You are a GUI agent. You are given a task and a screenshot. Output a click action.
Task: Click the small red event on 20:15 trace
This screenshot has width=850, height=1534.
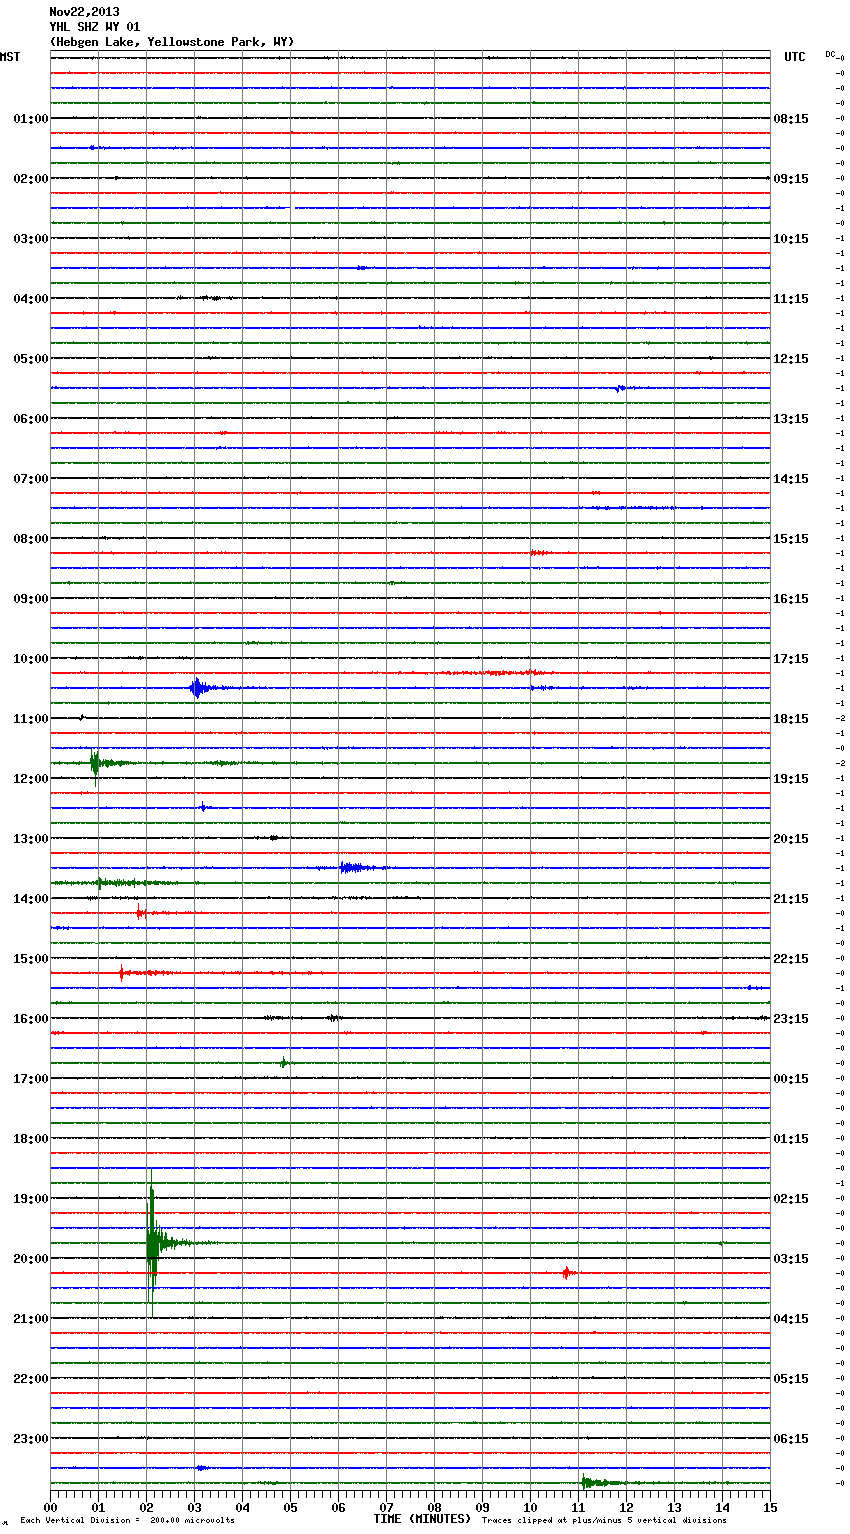566,1273
